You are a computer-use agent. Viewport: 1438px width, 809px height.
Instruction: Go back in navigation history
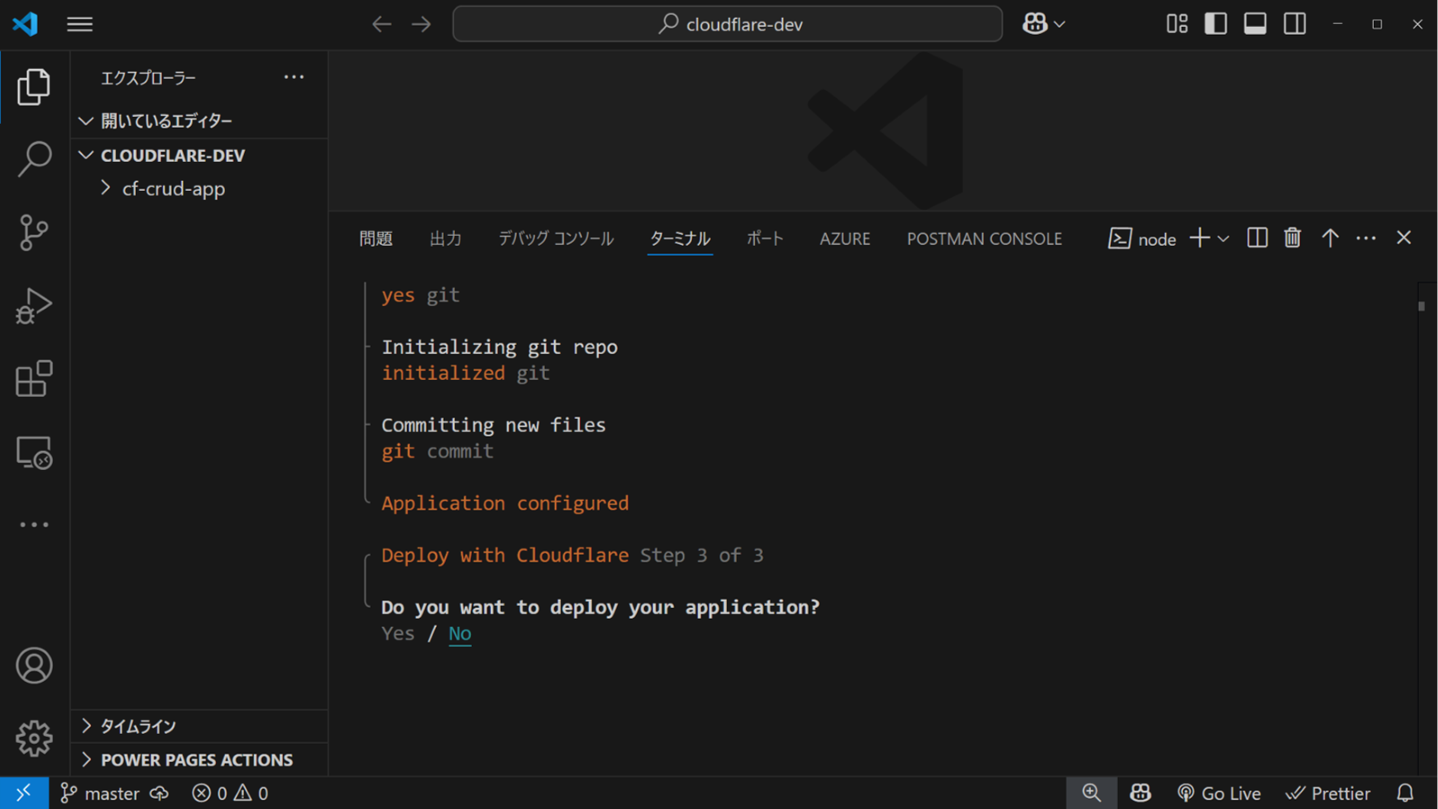pyautogui.click(x=382, y=24)
